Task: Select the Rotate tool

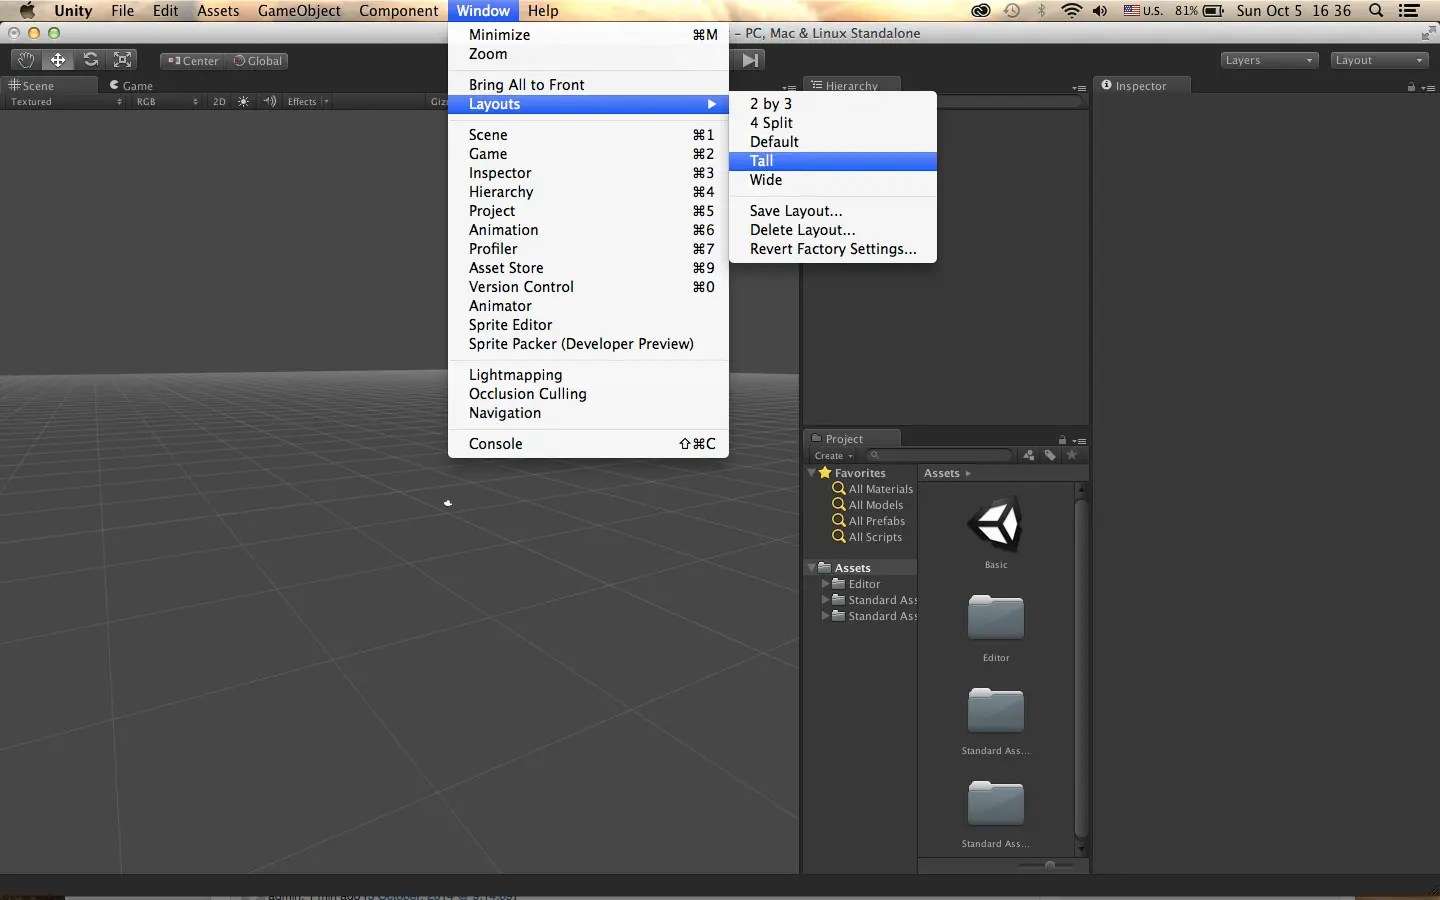Action: click(90, 60)
